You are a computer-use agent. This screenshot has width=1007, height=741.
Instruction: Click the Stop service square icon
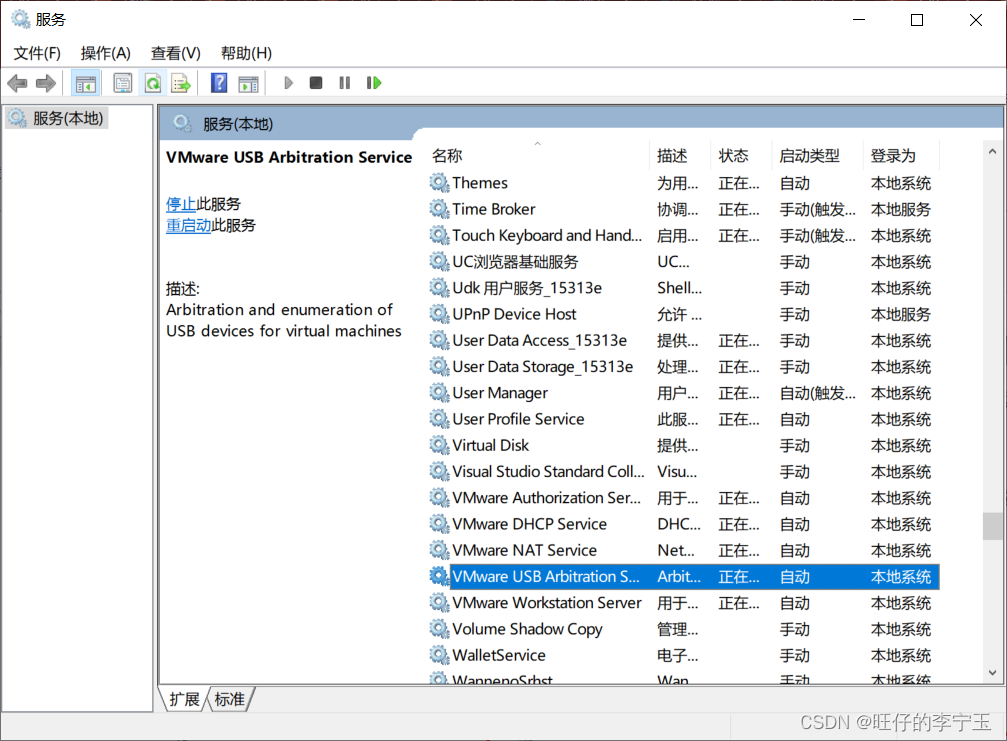pos(316,83)
